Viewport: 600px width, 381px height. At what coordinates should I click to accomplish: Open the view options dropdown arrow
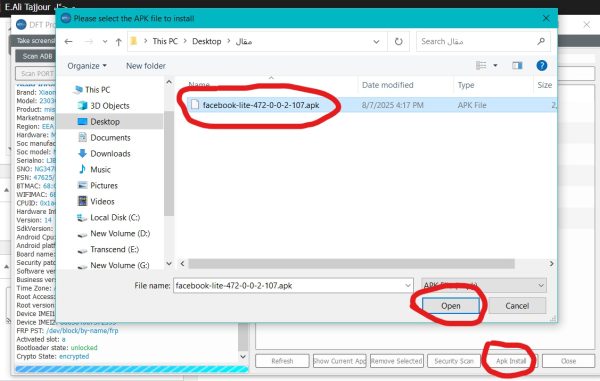[495, 65]
